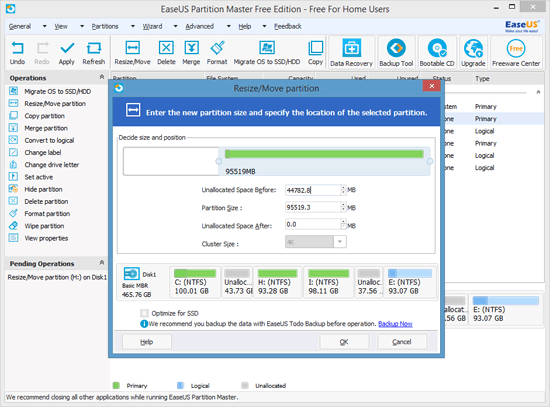Screen dimensions: 550x407
Task: Click the Copy toolbar icon
Action: pos(315,48)
